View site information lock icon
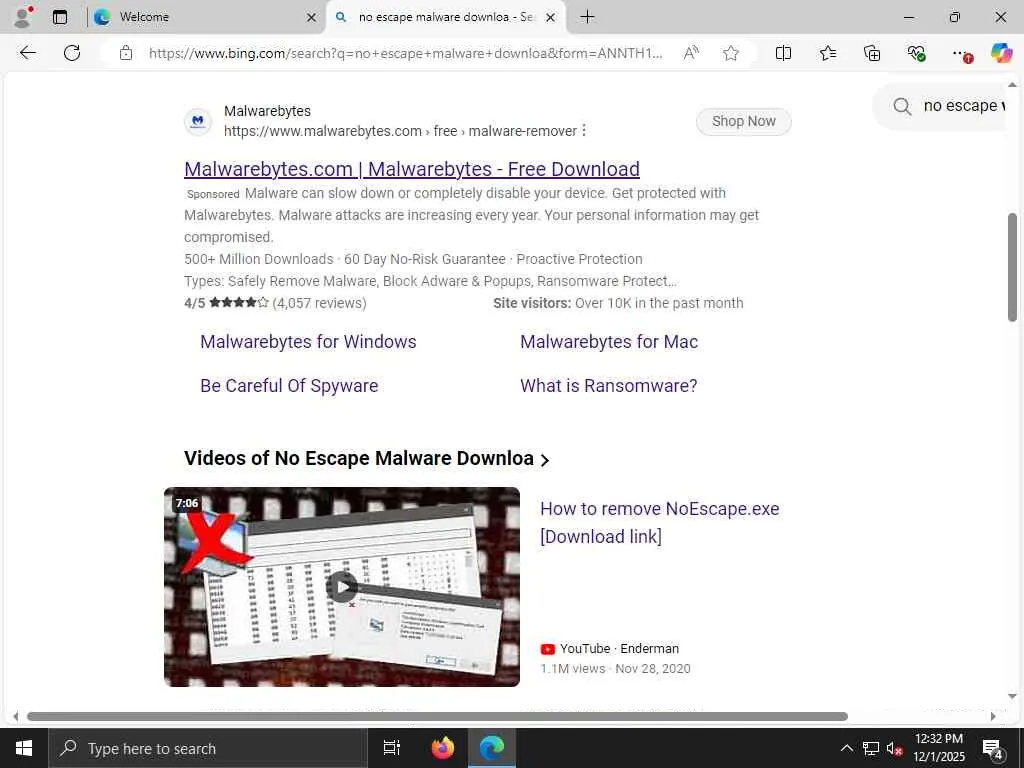 [126, 53]
